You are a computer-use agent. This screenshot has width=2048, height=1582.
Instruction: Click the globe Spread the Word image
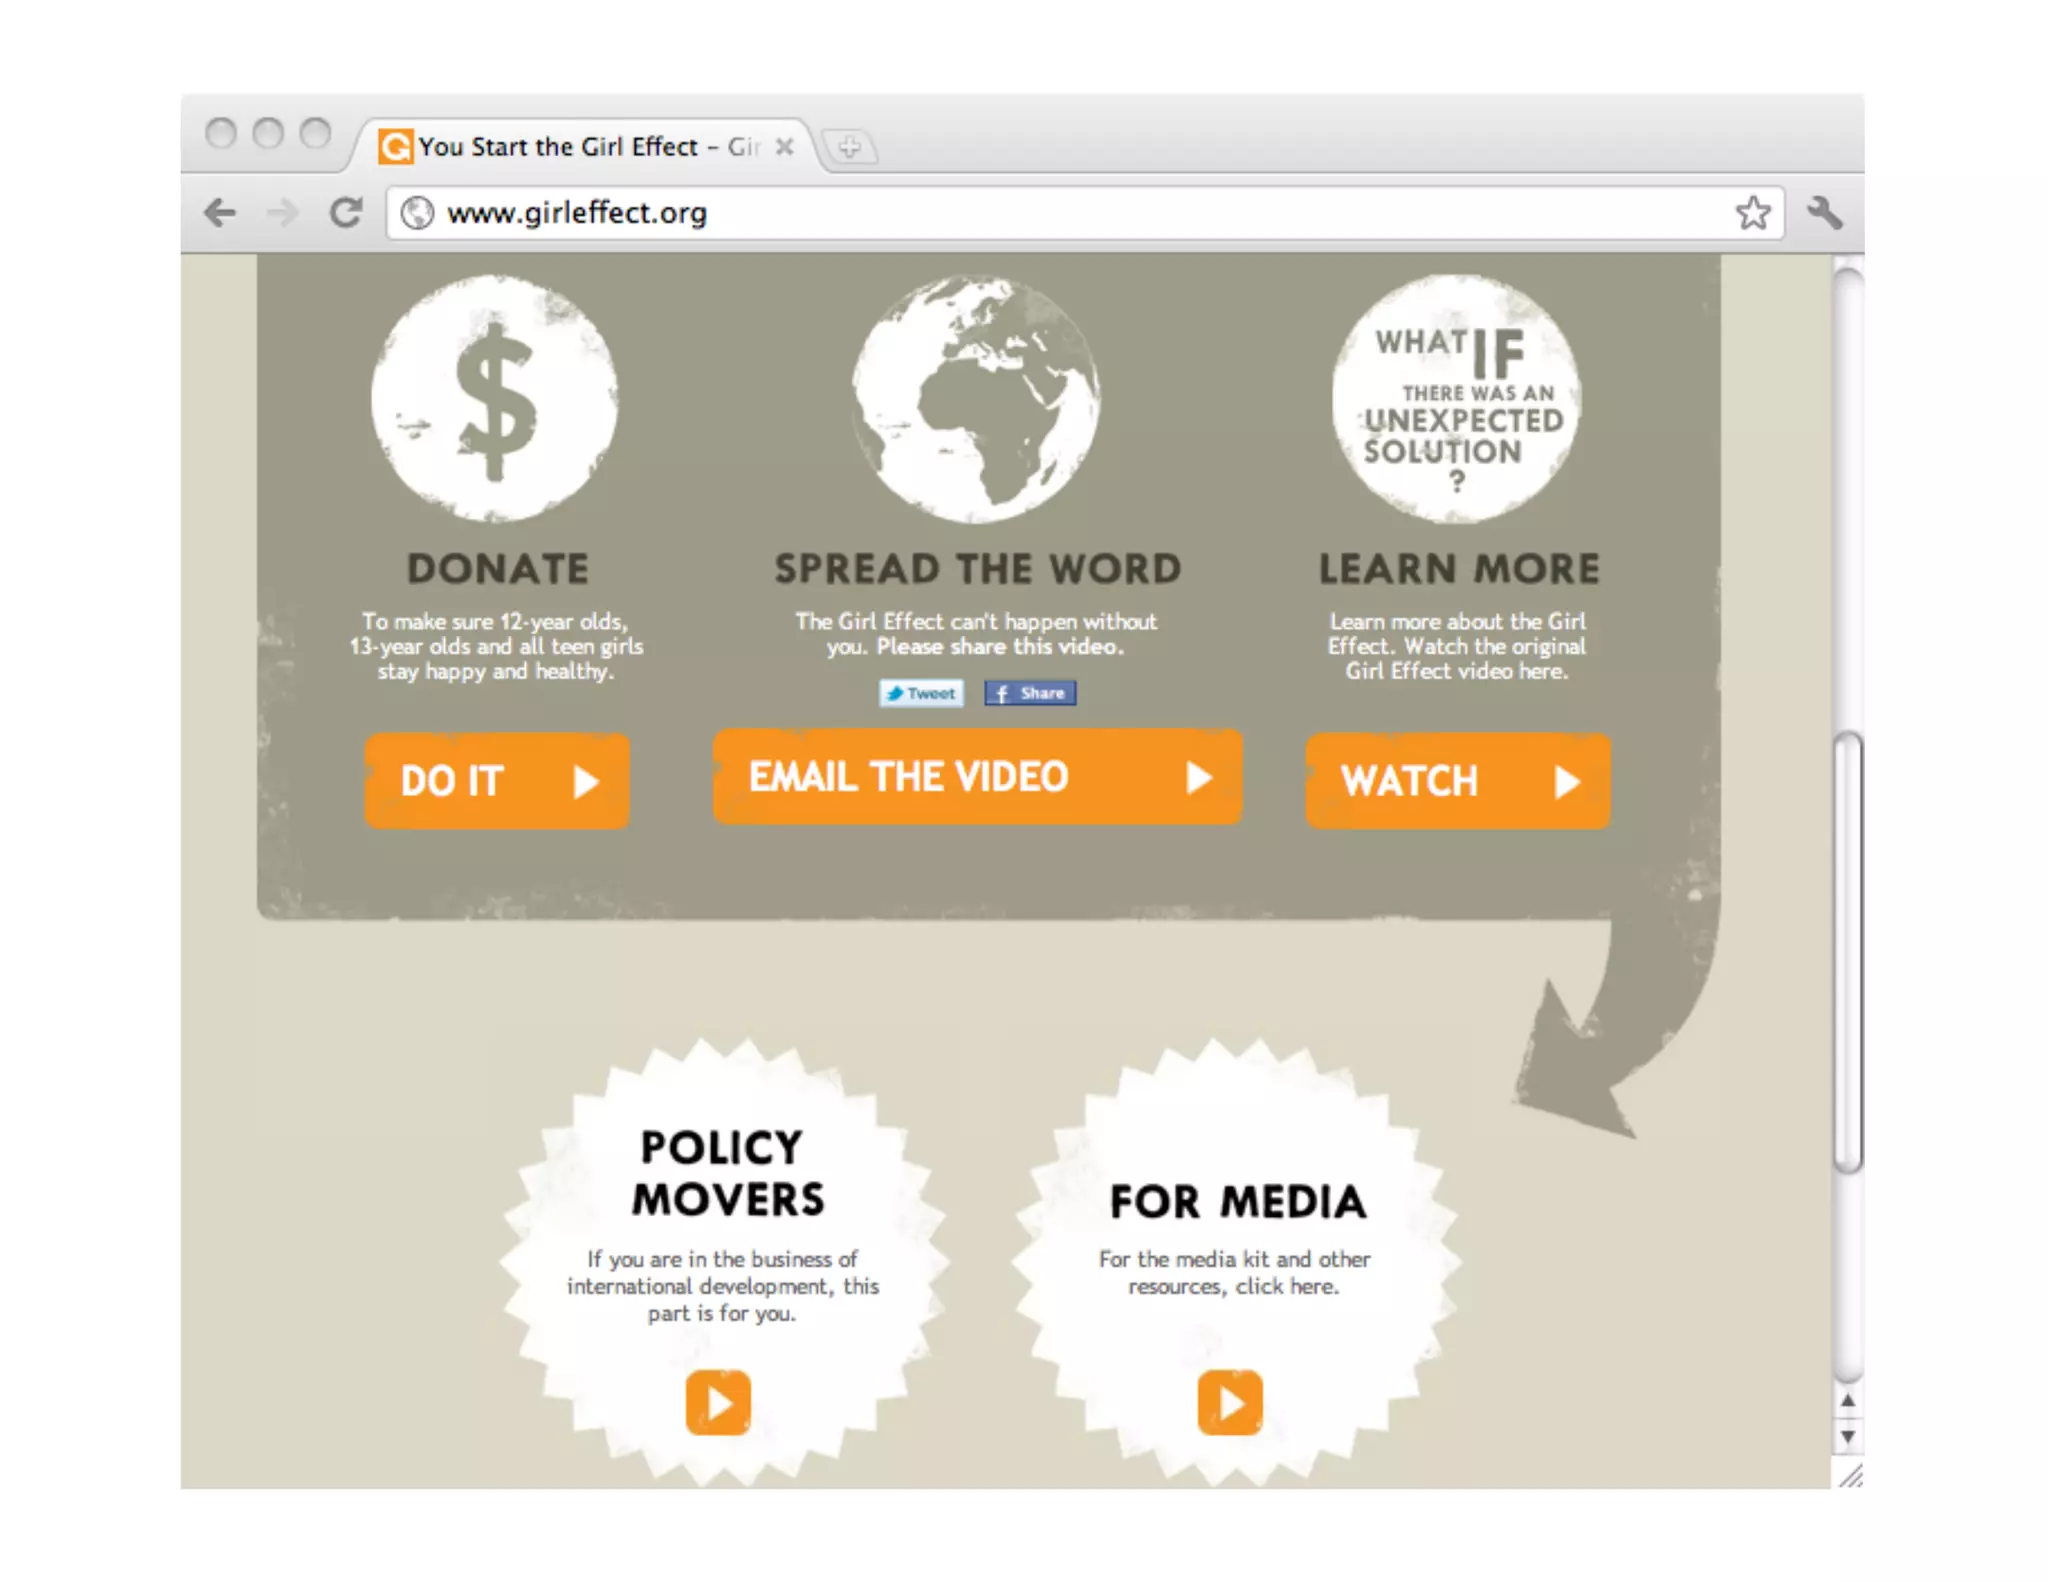click(976, 398)
